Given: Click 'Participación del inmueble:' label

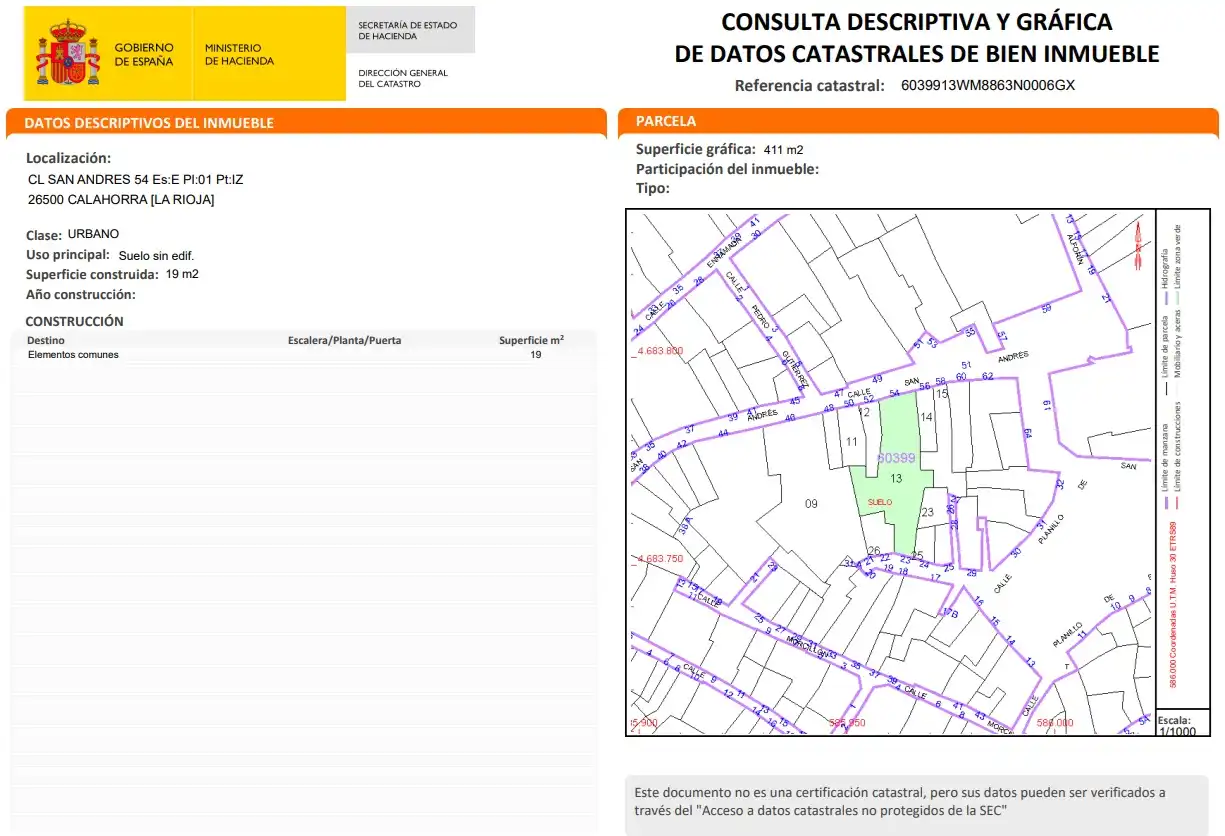Looking at the screenshot, I should point(727,168).
